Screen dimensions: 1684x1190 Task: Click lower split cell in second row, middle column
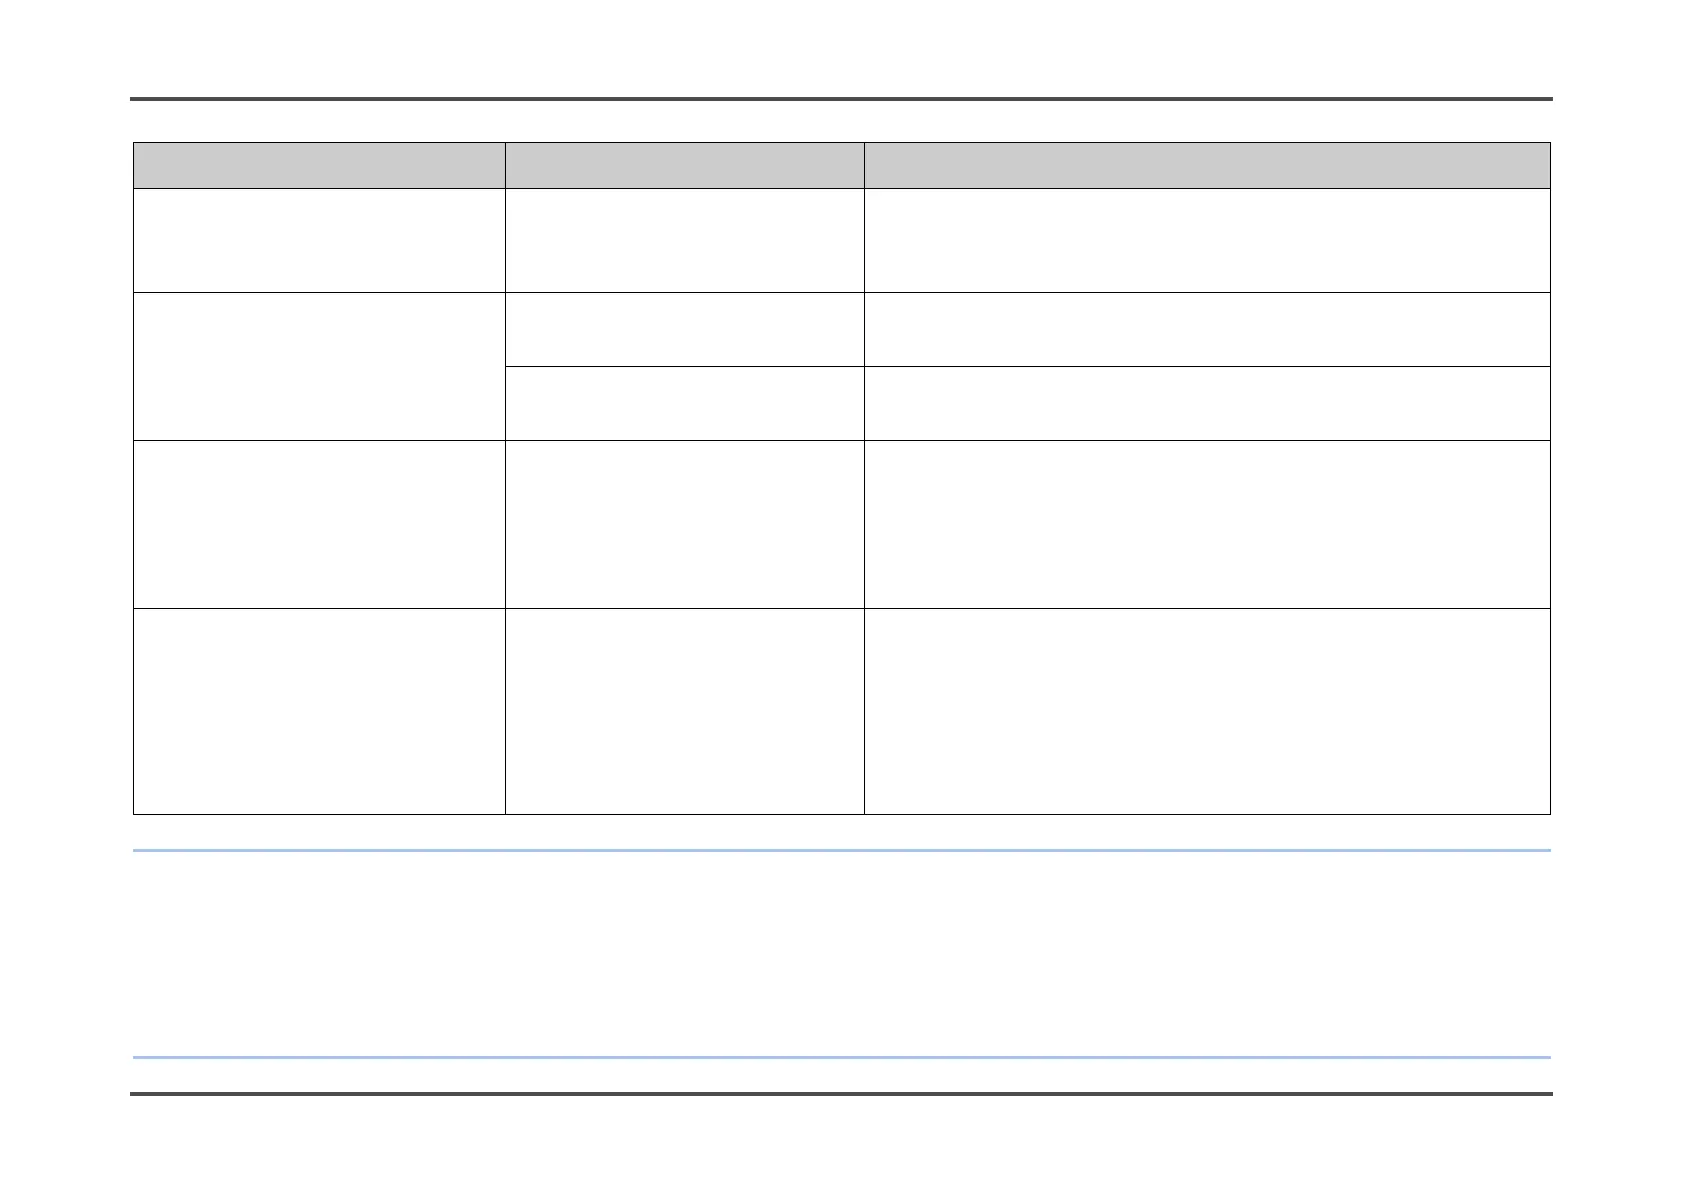tap(684, 403)
